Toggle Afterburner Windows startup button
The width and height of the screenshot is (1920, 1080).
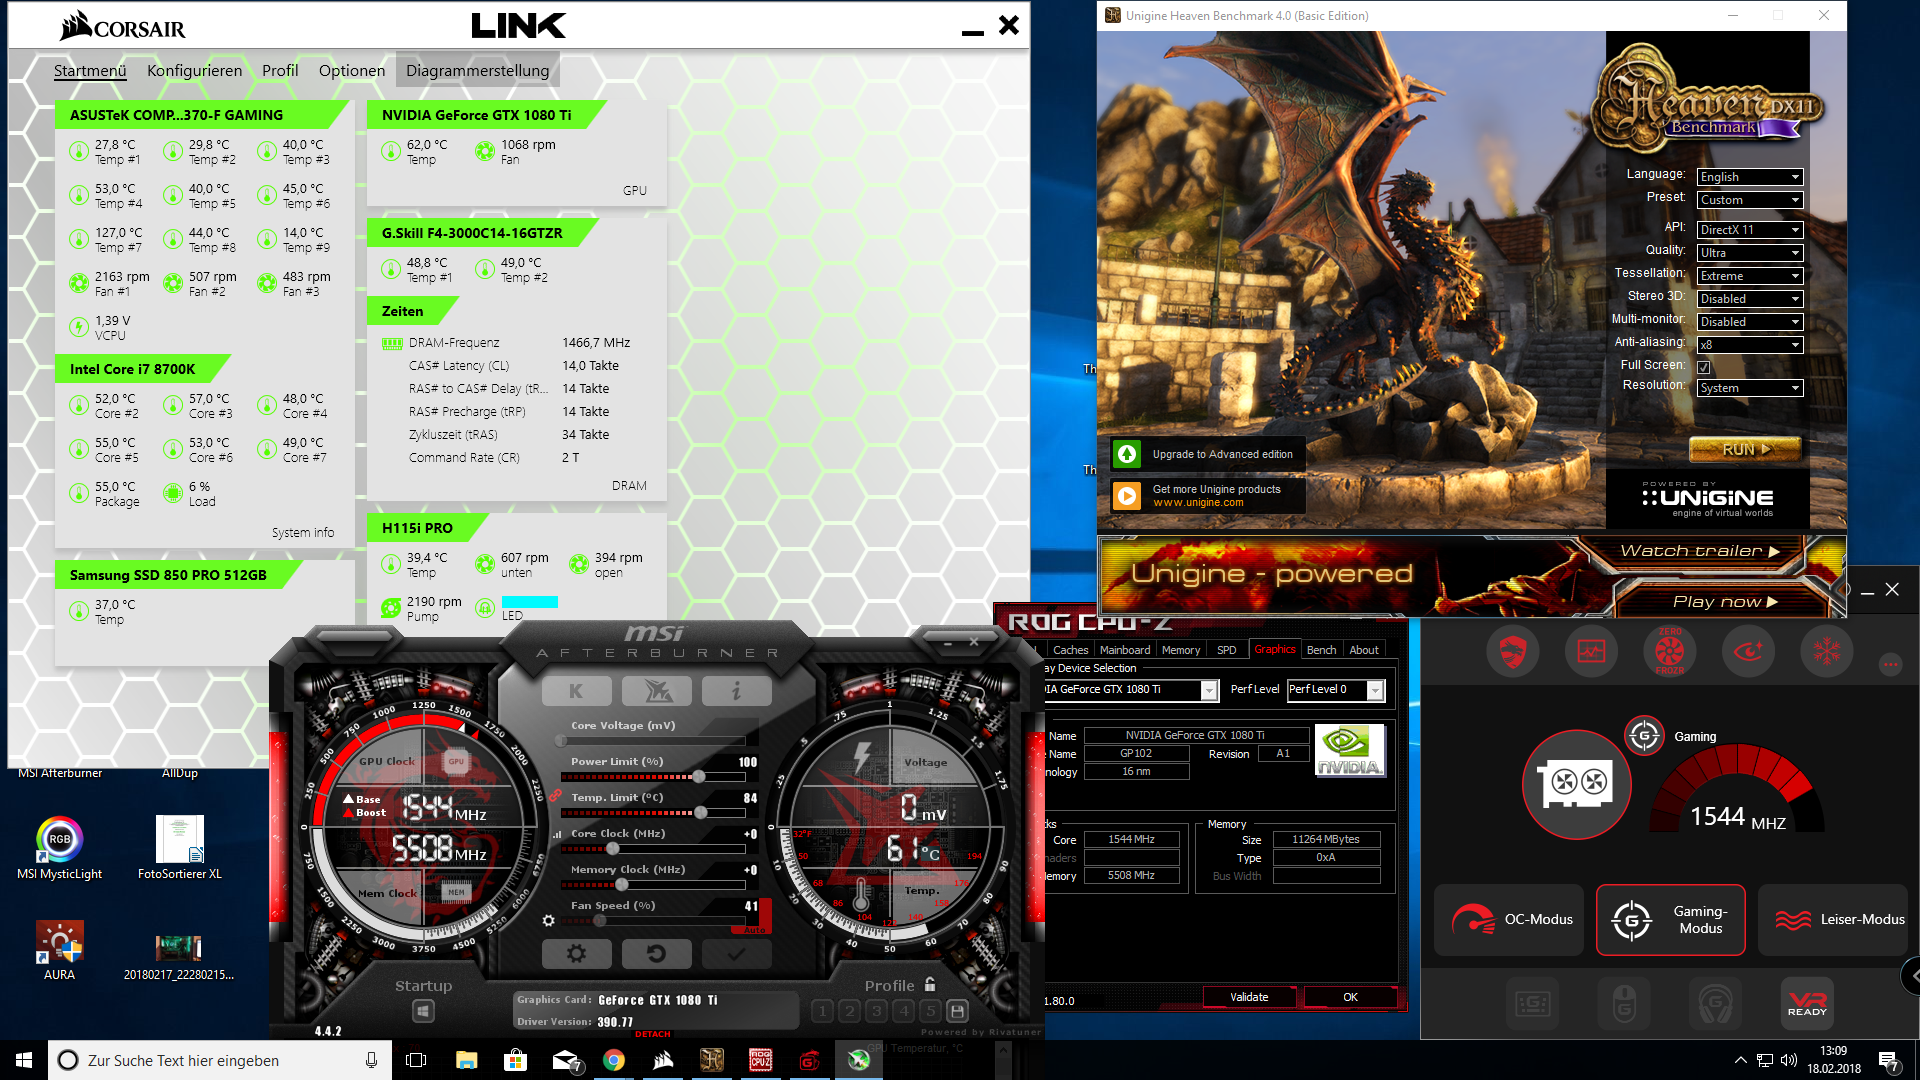(423, 1011)
